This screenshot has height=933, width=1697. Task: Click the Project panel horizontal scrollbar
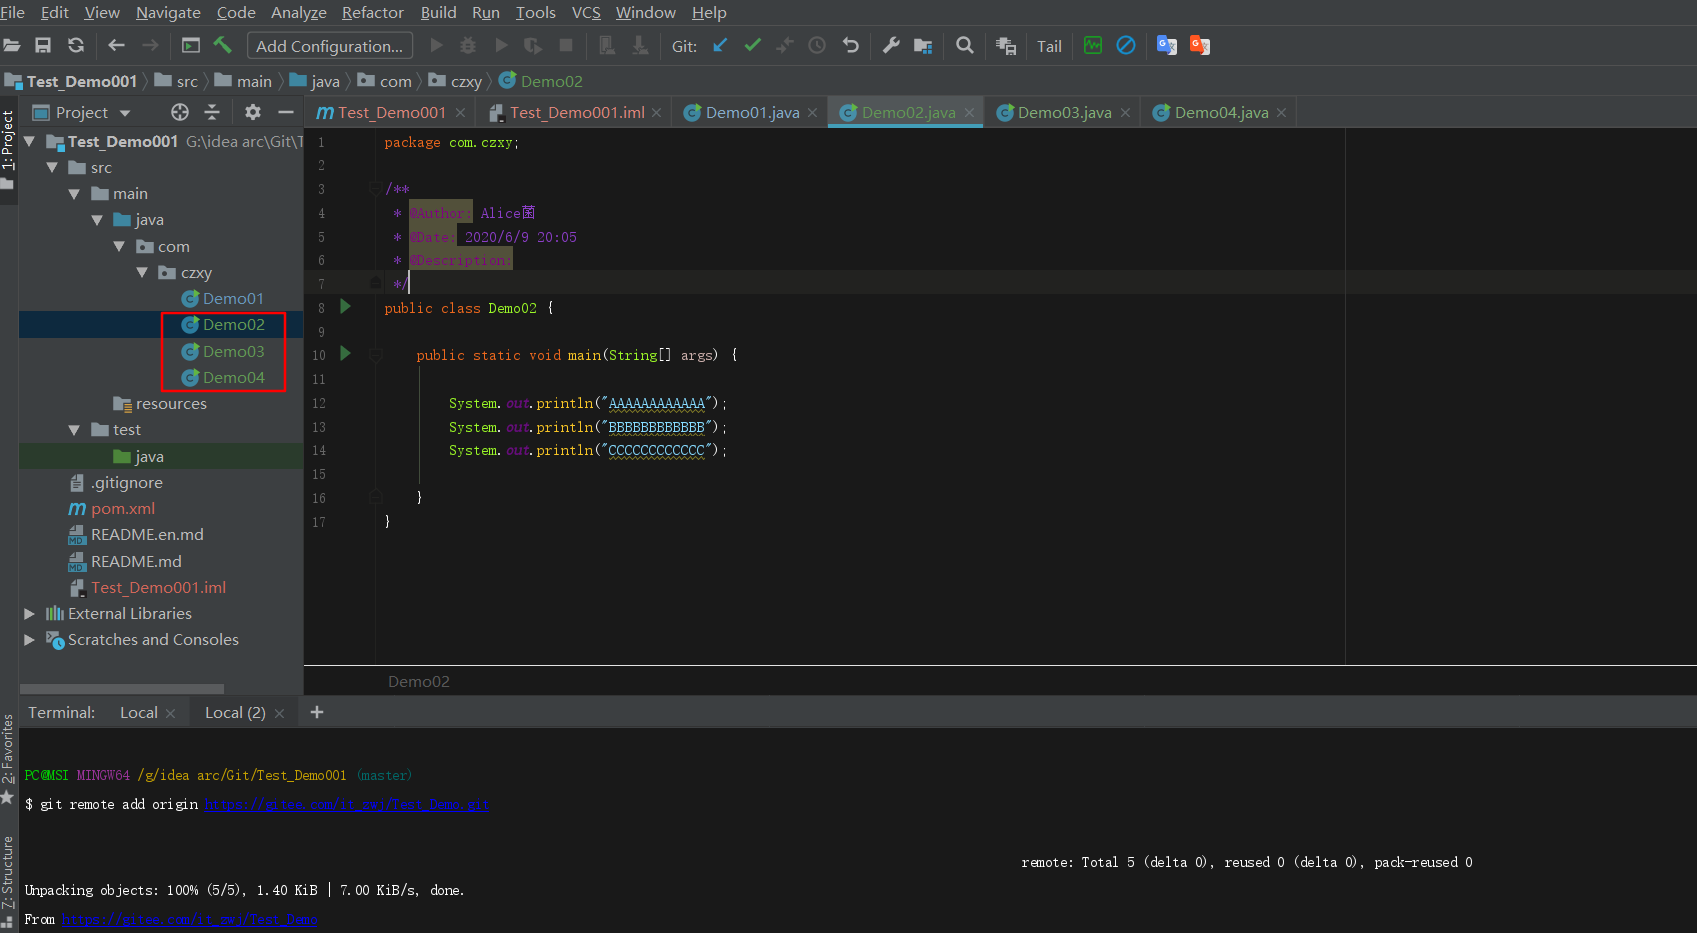(x=122, y=689)
